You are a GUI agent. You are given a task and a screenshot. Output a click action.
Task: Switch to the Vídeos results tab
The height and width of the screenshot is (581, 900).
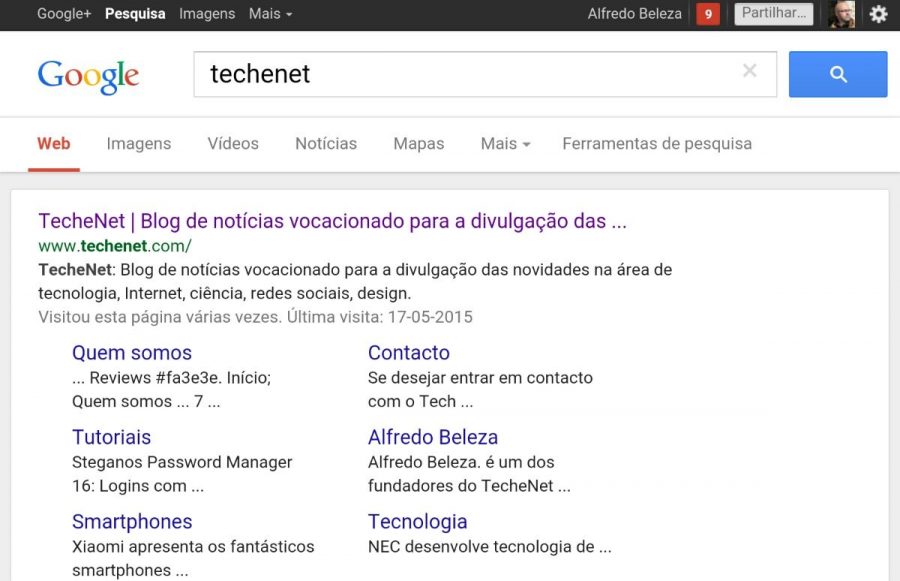[x=233, y=143]
